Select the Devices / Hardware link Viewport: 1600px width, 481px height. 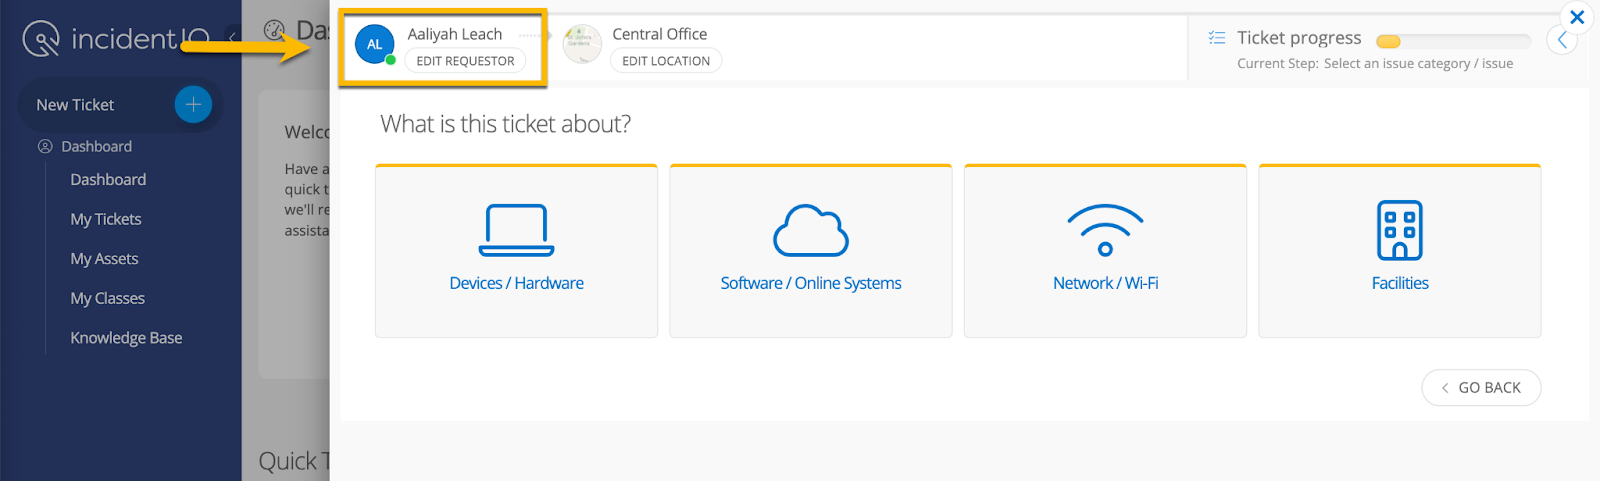pyautogui.click(x=516, y=283)
